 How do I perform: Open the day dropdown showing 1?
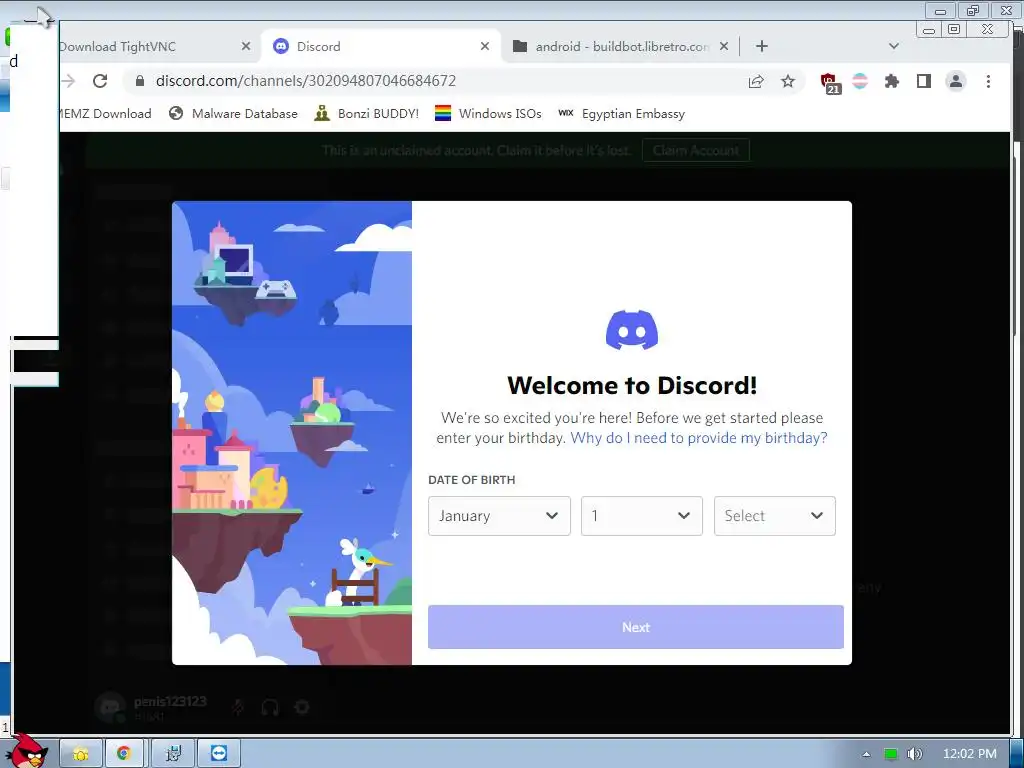click(641, 516)
